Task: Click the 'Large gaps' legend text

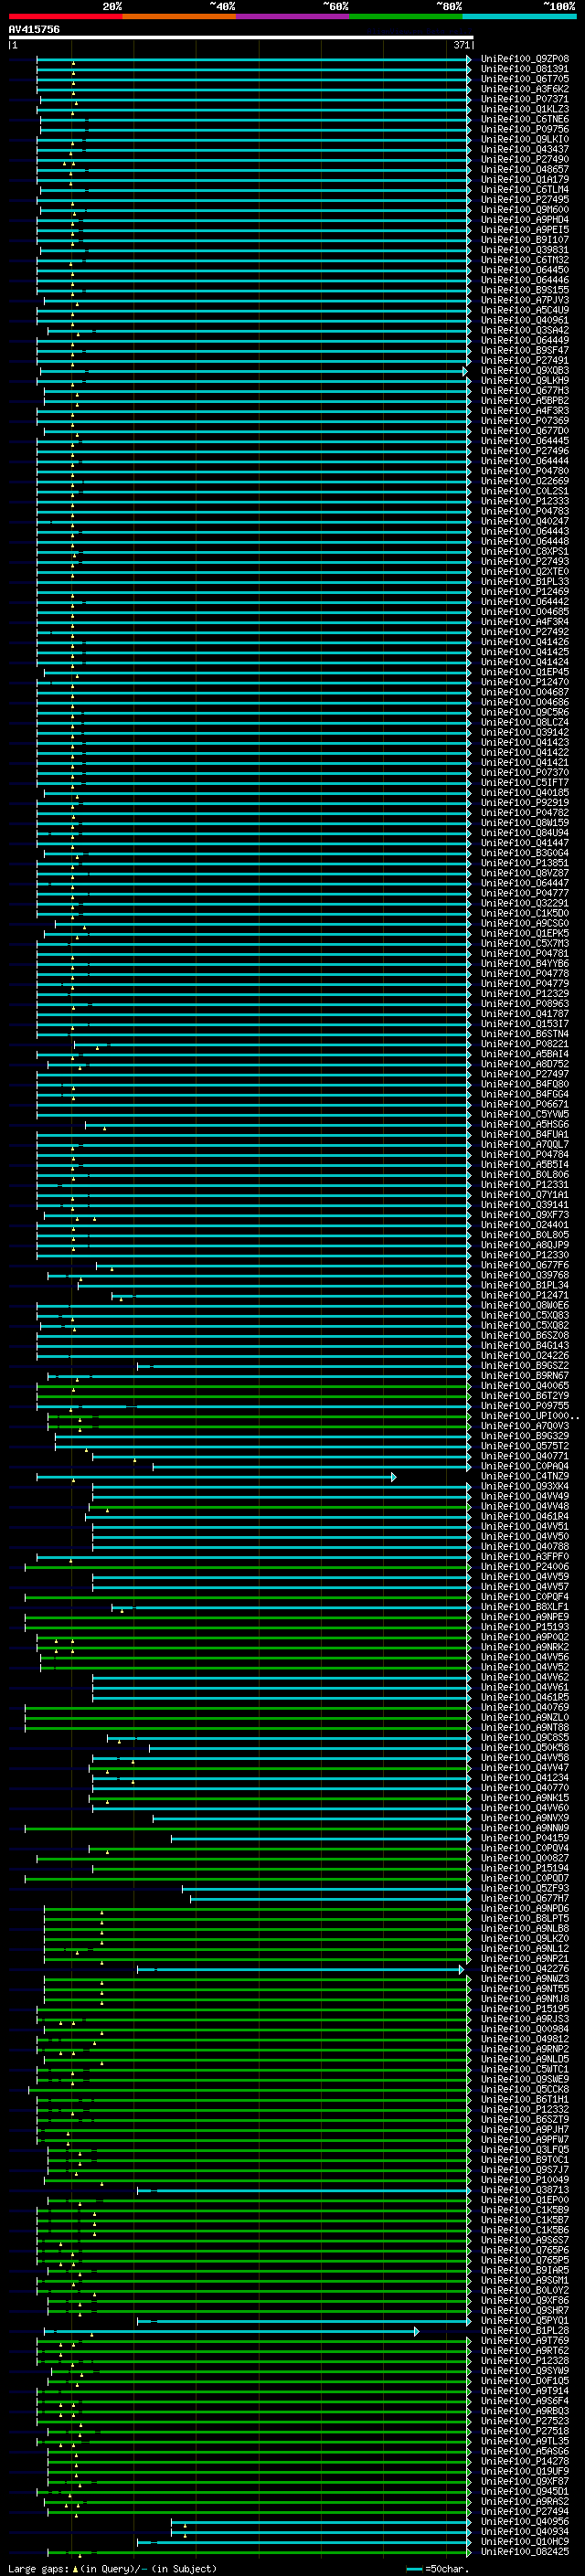Action: pos(38,2568)
